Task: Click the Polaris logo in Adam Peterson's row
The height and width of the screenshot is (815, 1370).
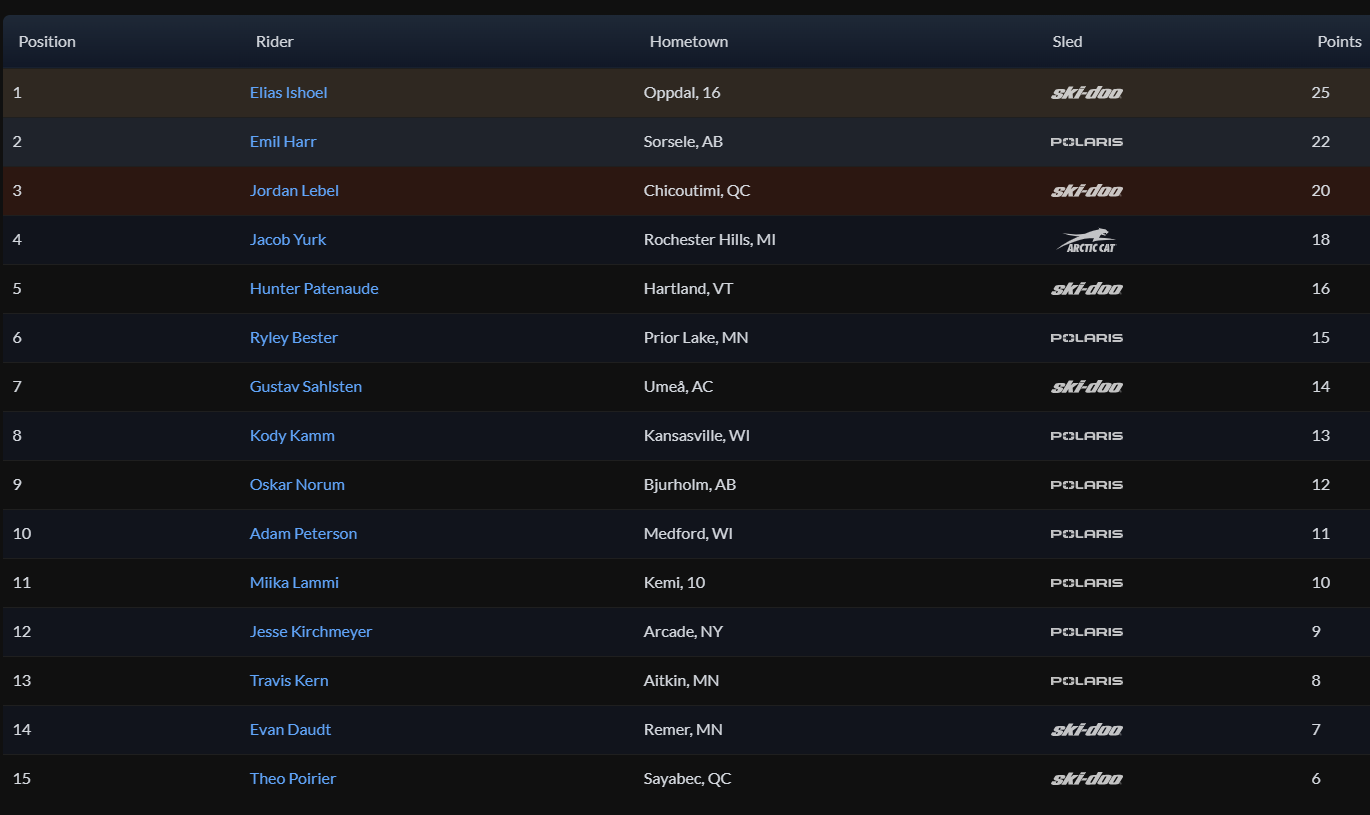Action: tap(1087, 534)
